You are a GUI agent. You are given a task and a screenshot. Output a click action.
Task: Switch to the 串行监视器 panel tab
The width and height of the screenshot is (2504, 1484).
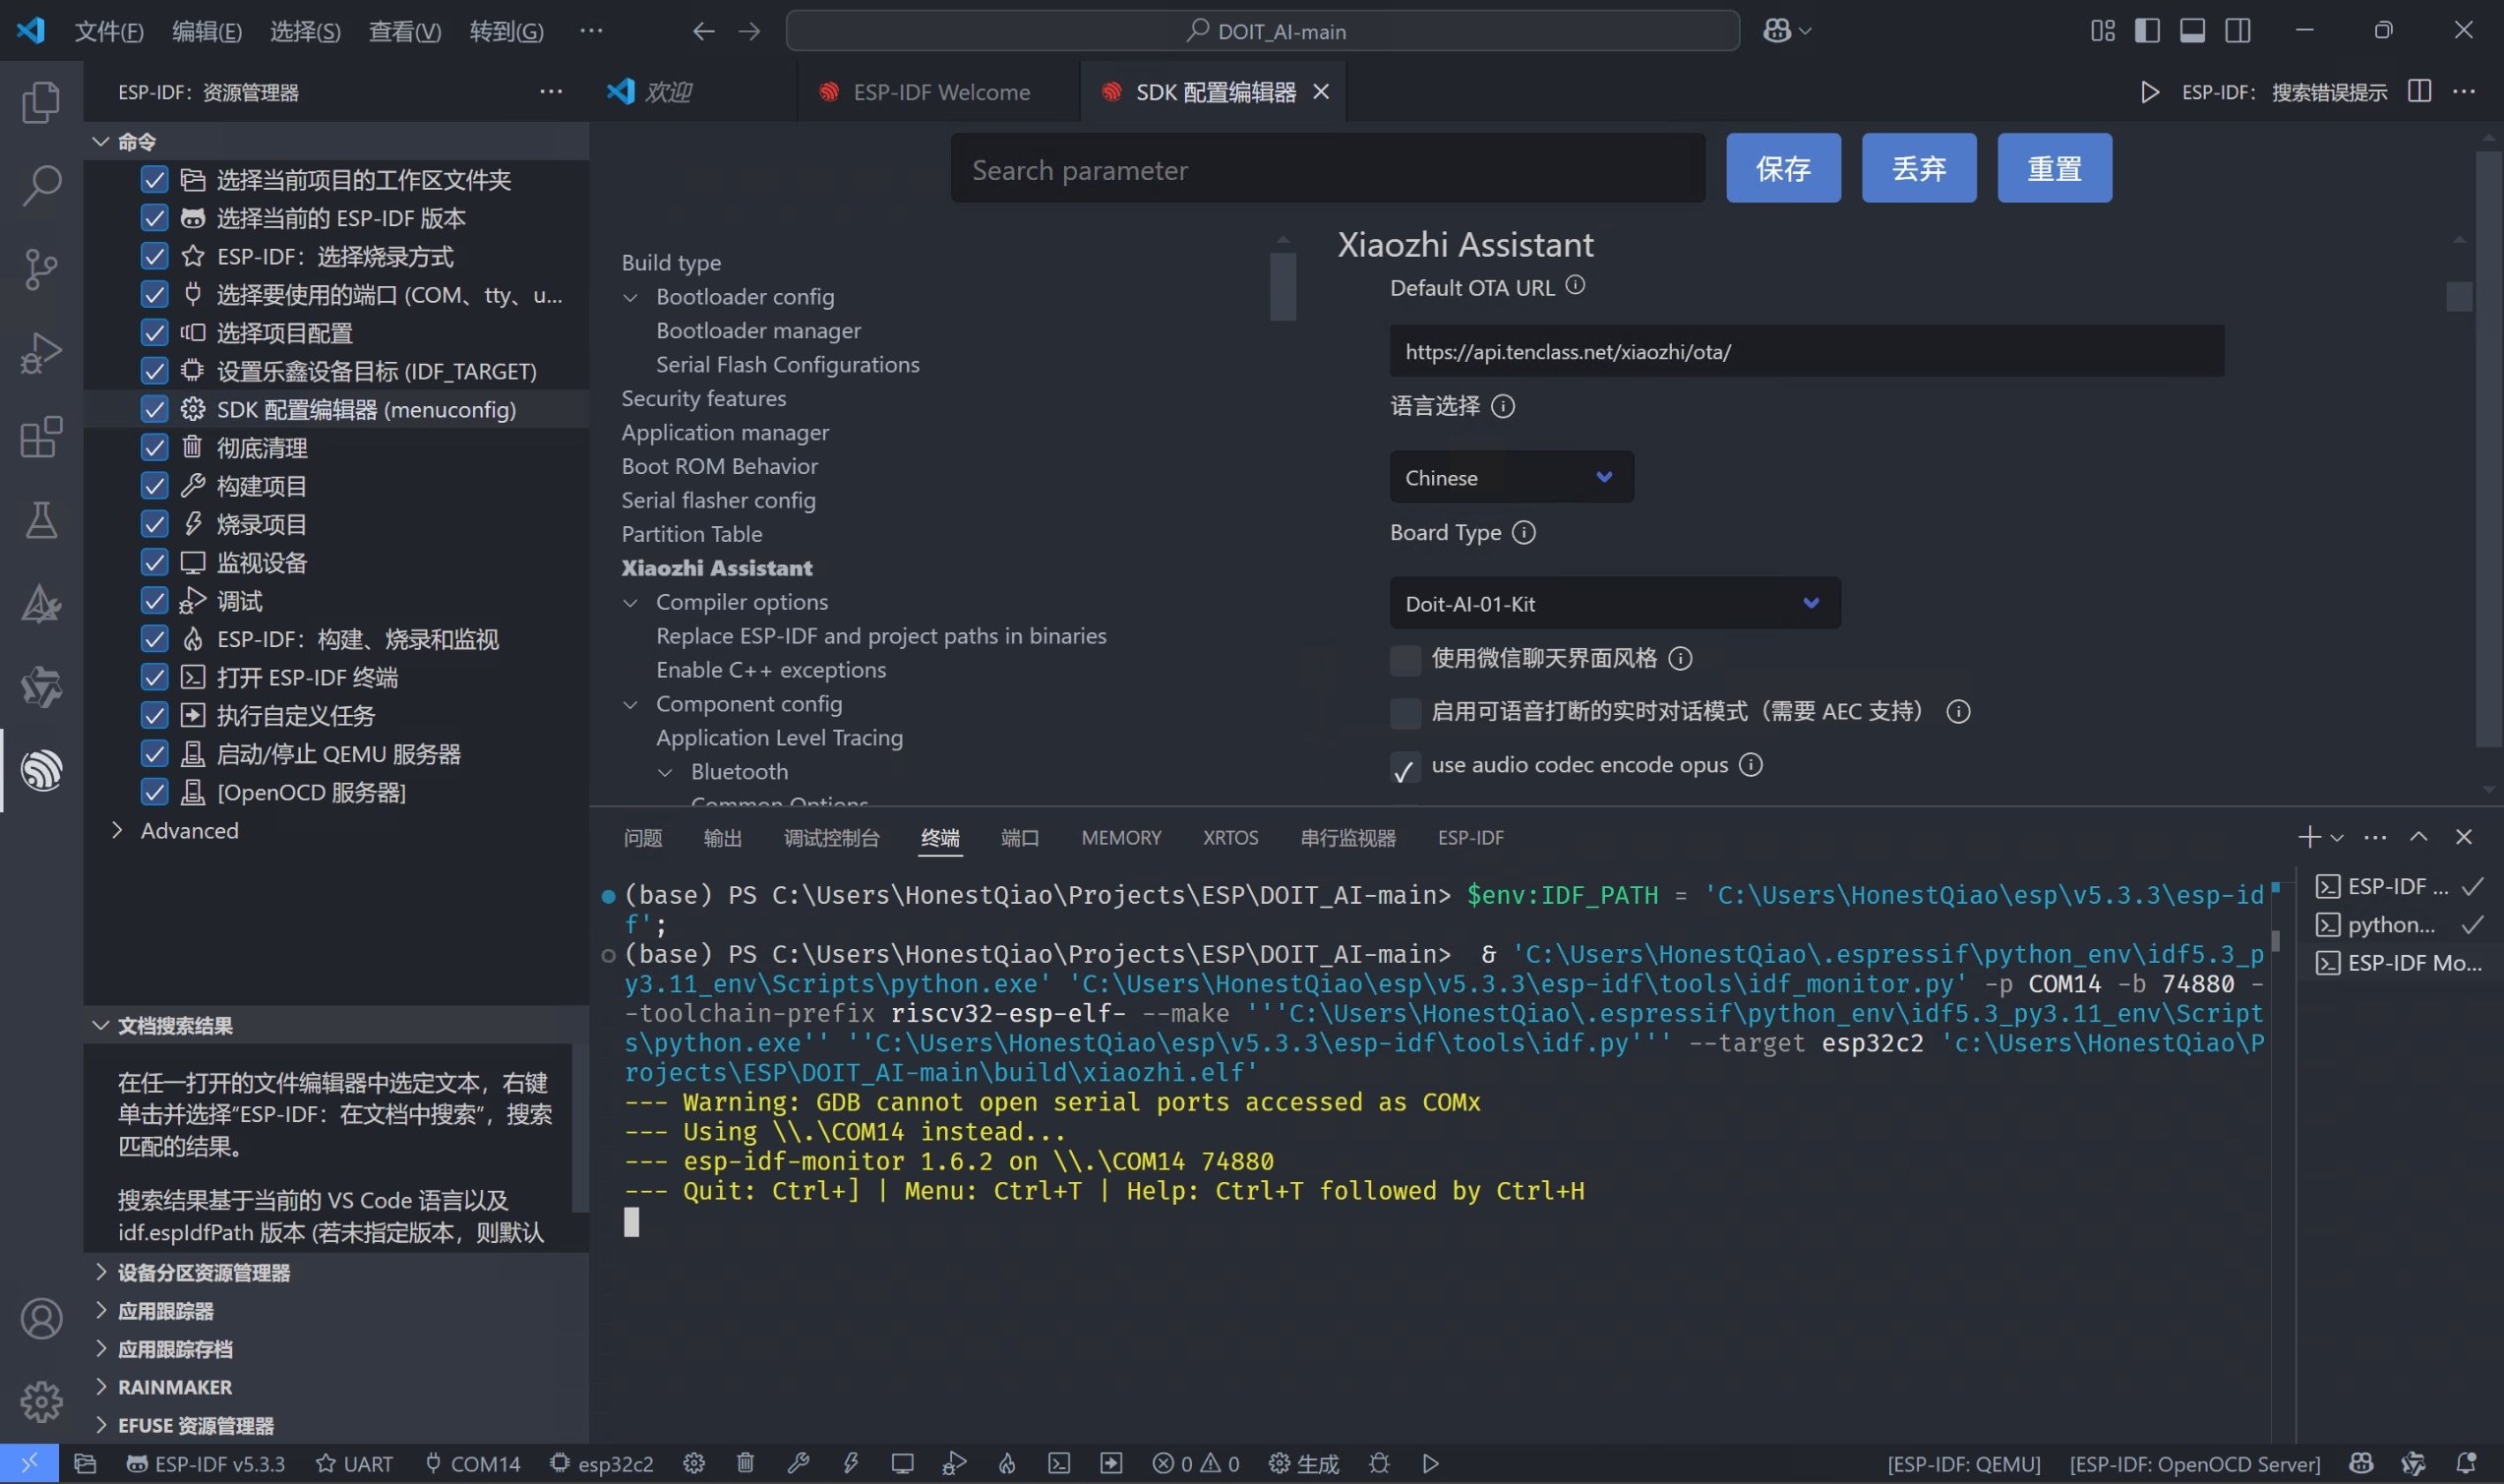pos(1347,837)
